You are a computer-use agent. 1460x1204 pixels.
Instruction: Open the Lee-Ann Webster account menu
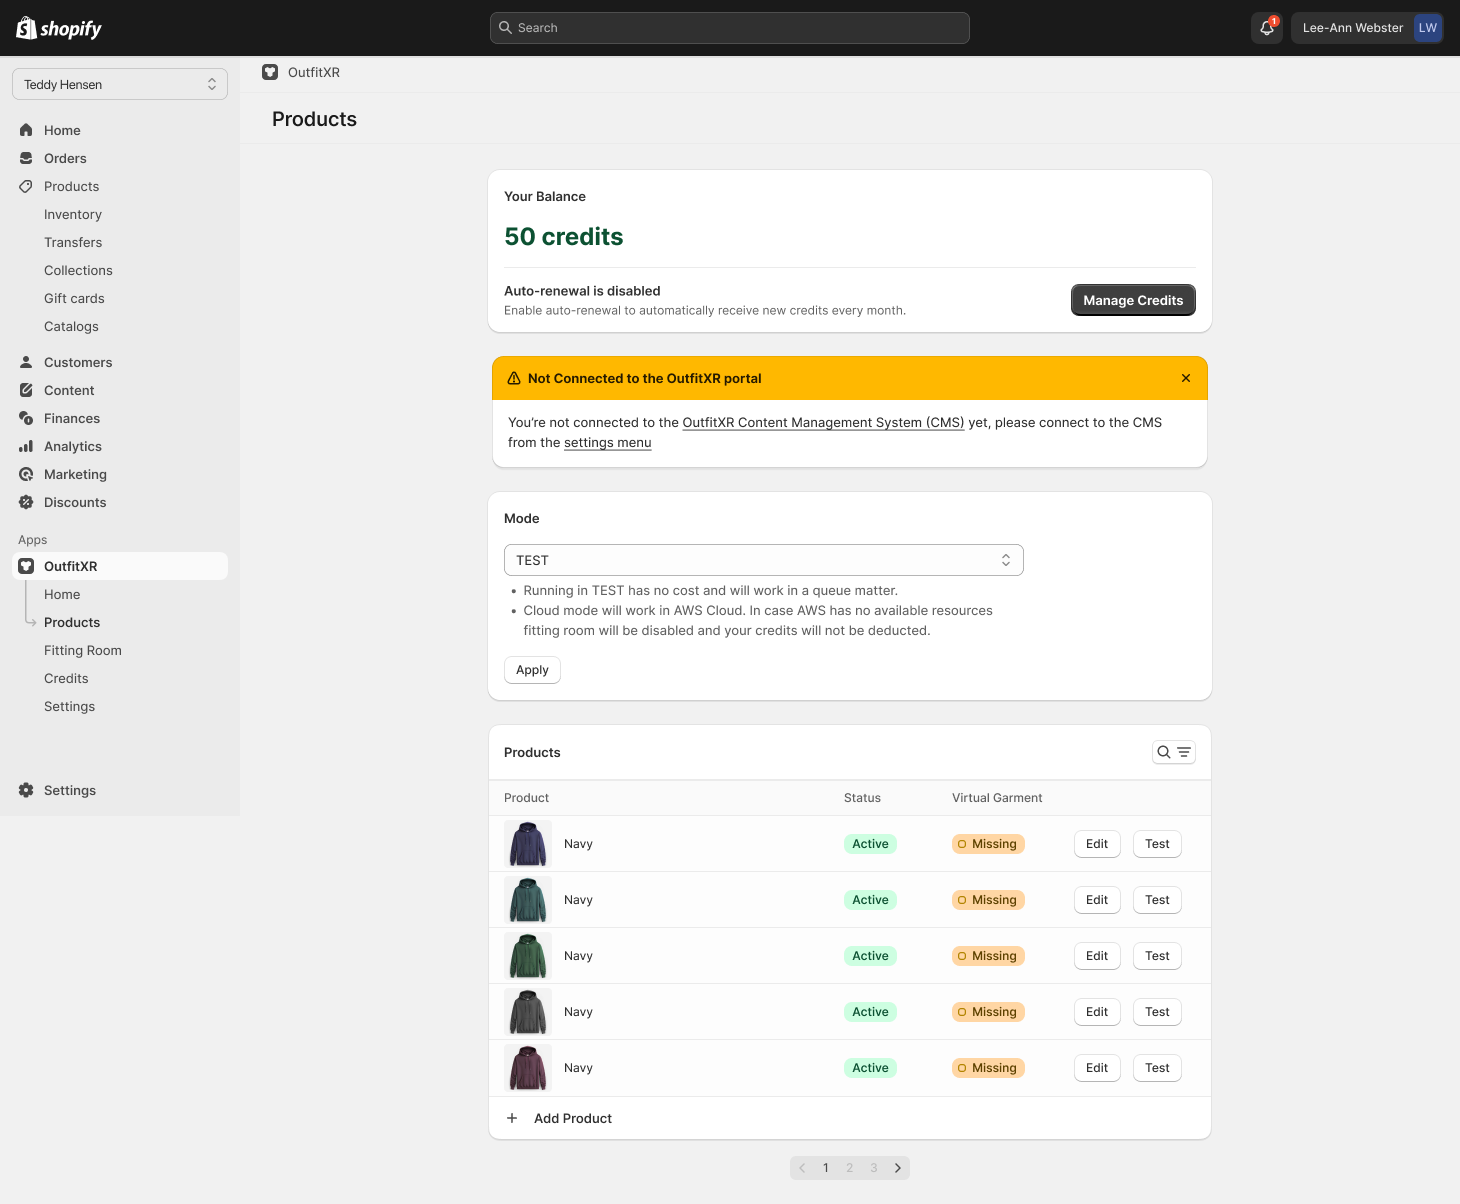click(1367, 28)
